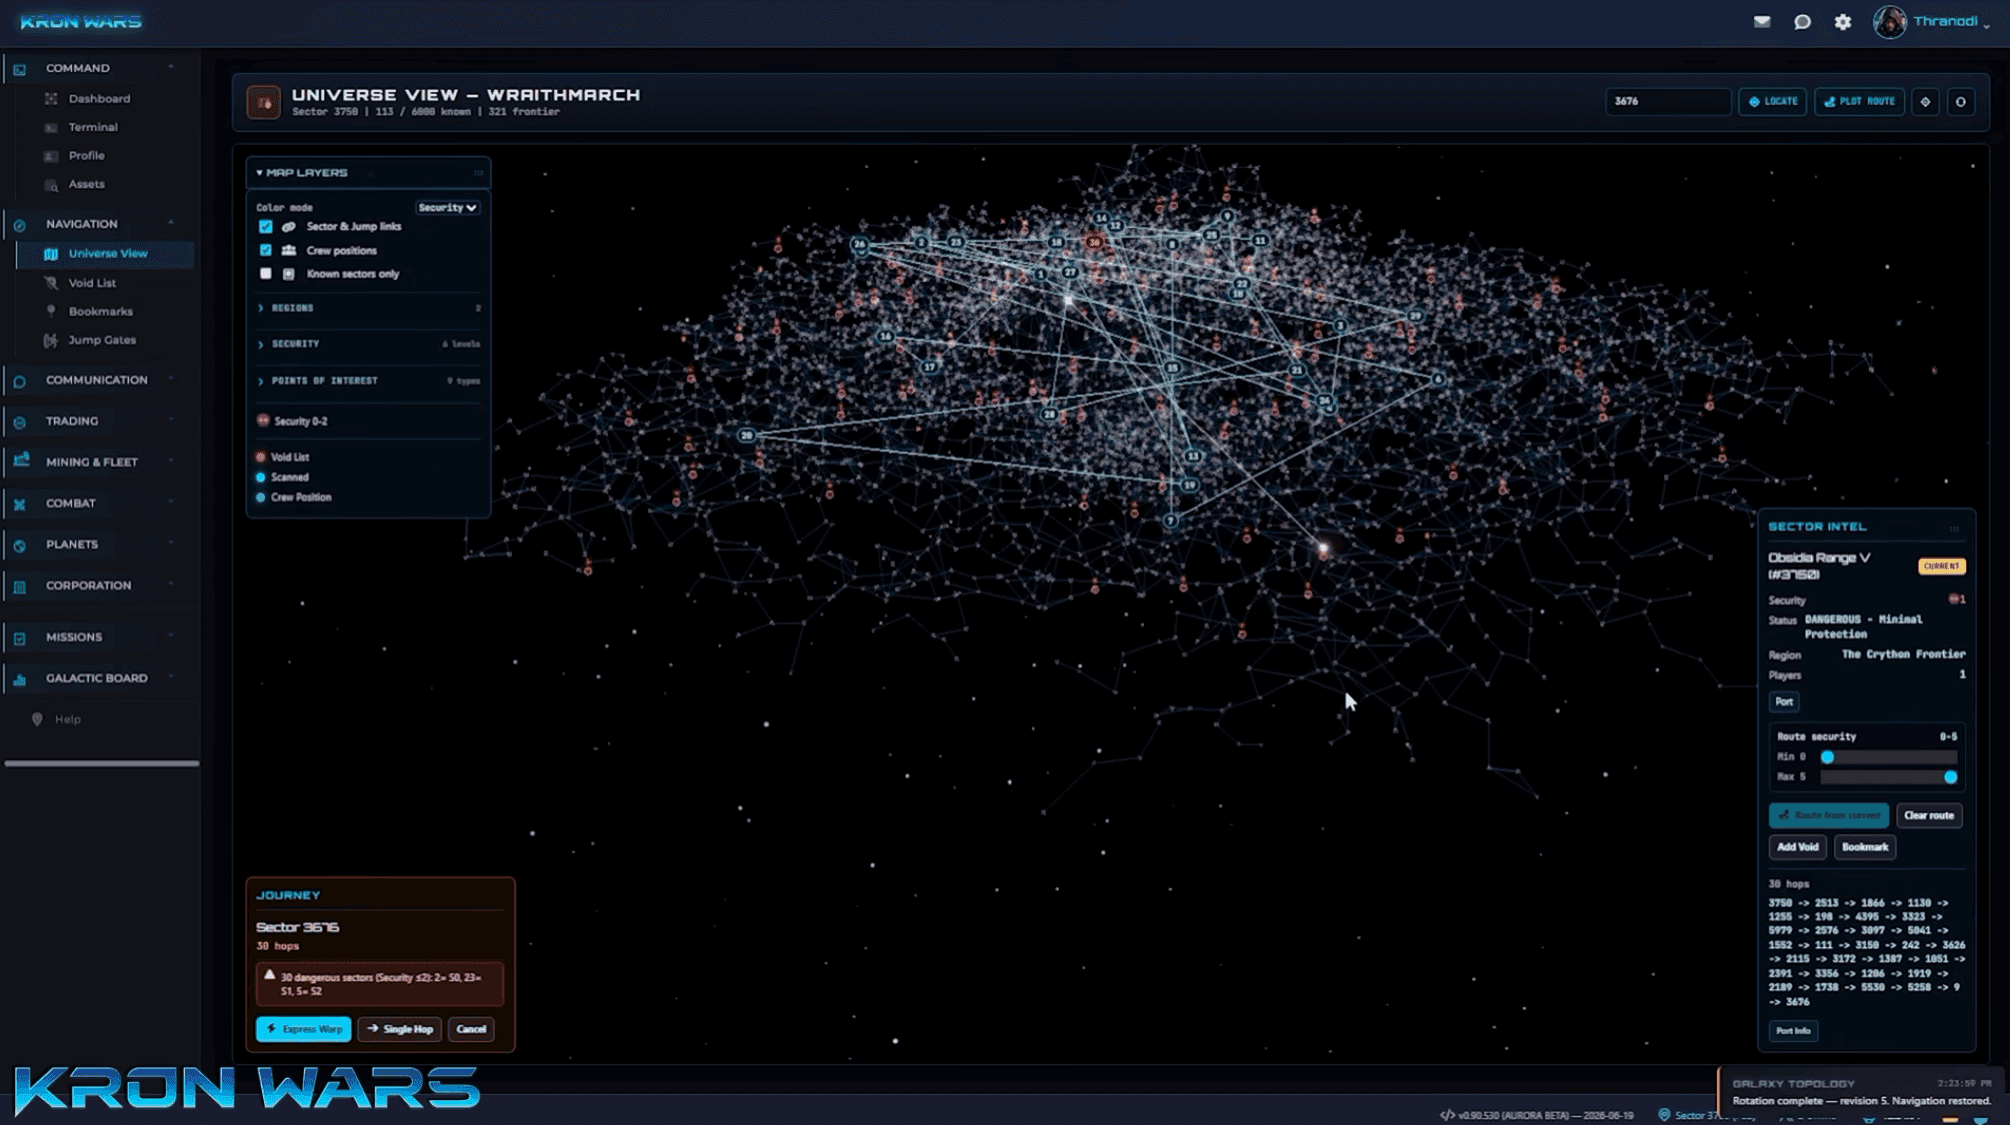Click the Galactic Board chart icon
This screenshot has width=2010, height=1125.
(19, 679)
